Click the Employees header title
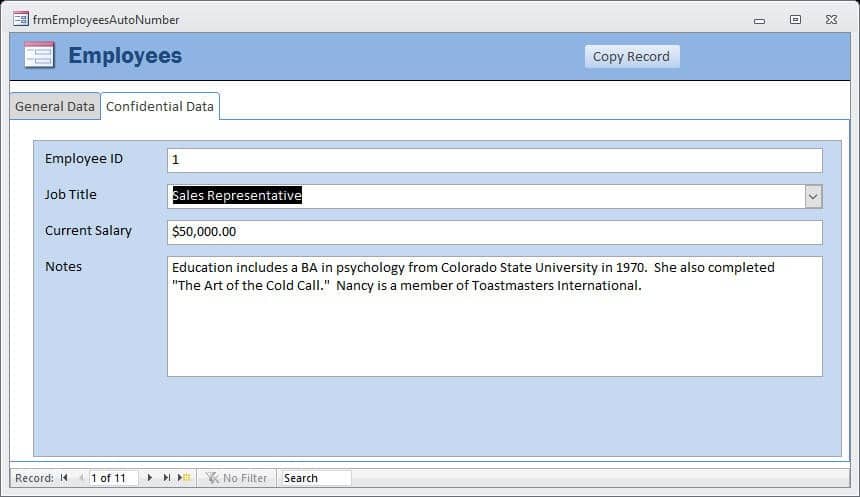Viewport: 860px width, 497px height. click(125, 55)
